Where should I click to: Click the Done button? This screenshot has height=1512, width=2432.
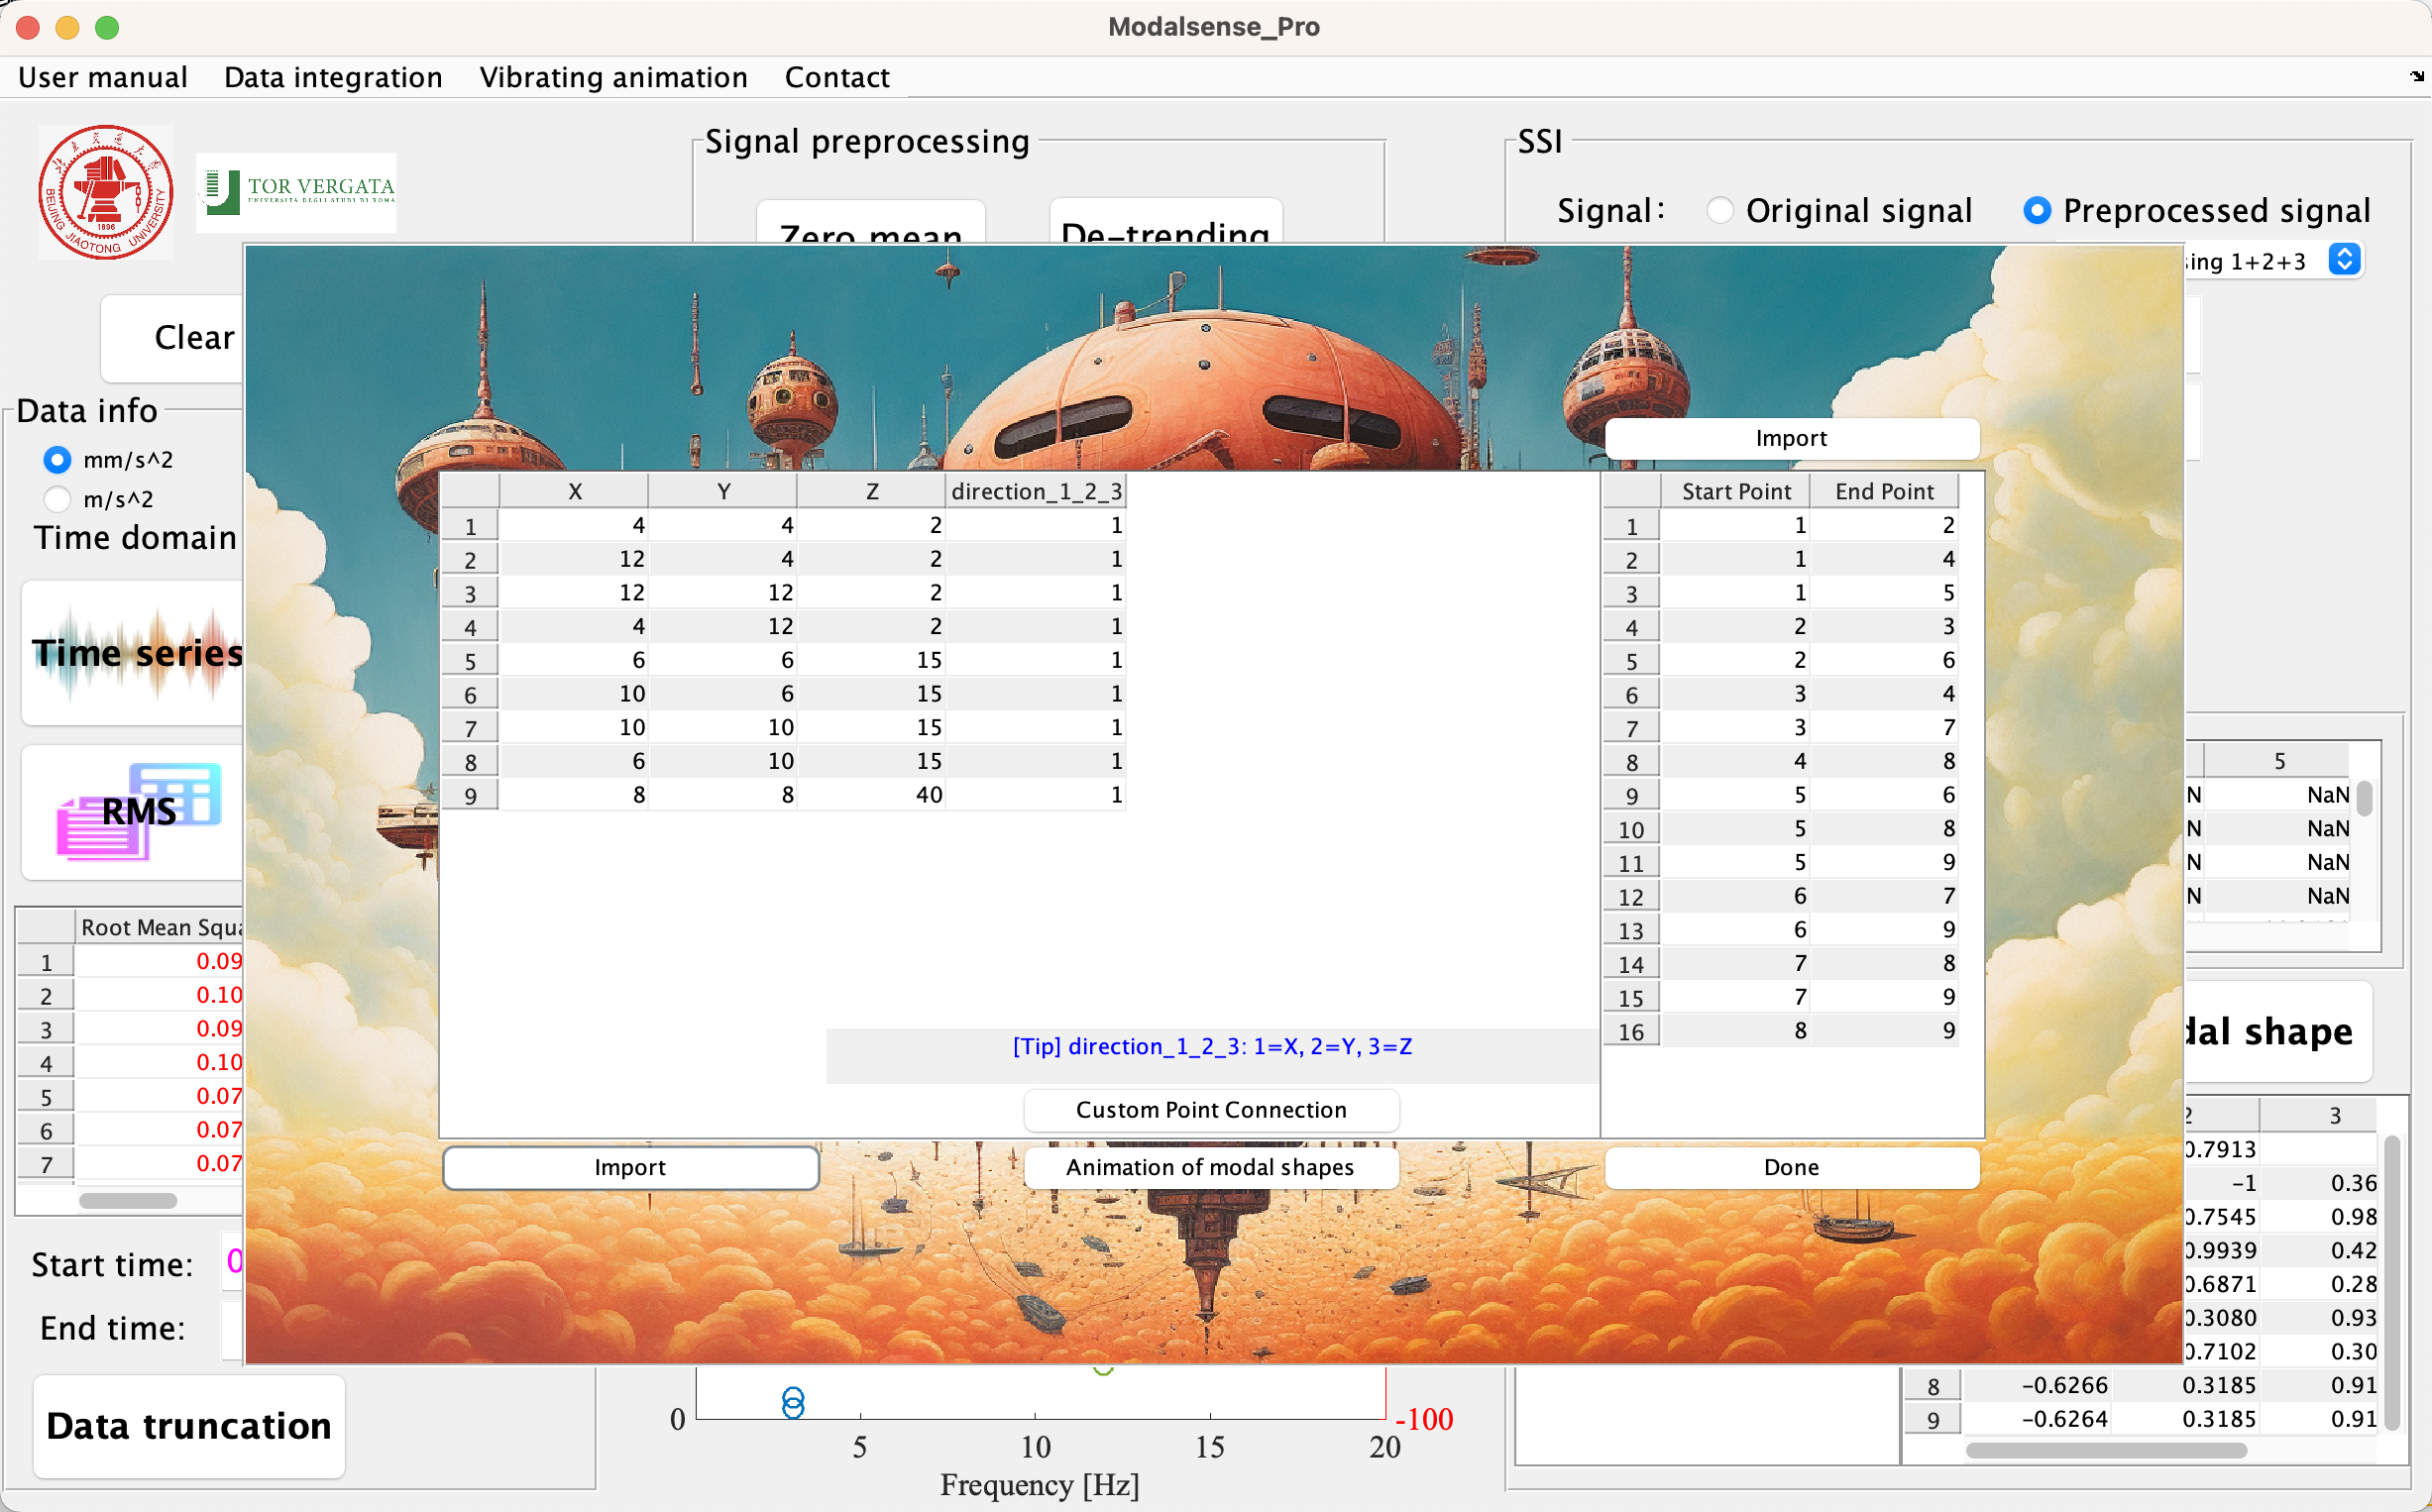[1791, 1167]
